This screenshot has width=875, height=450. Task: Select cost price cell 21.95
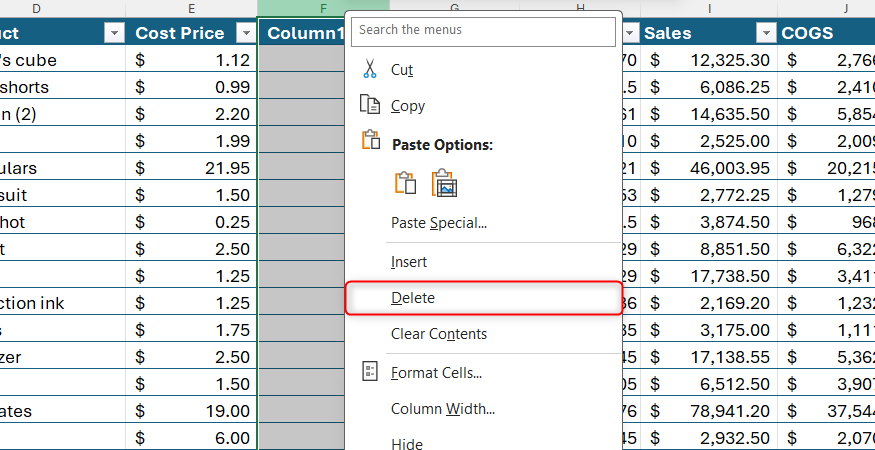[191, 168]
